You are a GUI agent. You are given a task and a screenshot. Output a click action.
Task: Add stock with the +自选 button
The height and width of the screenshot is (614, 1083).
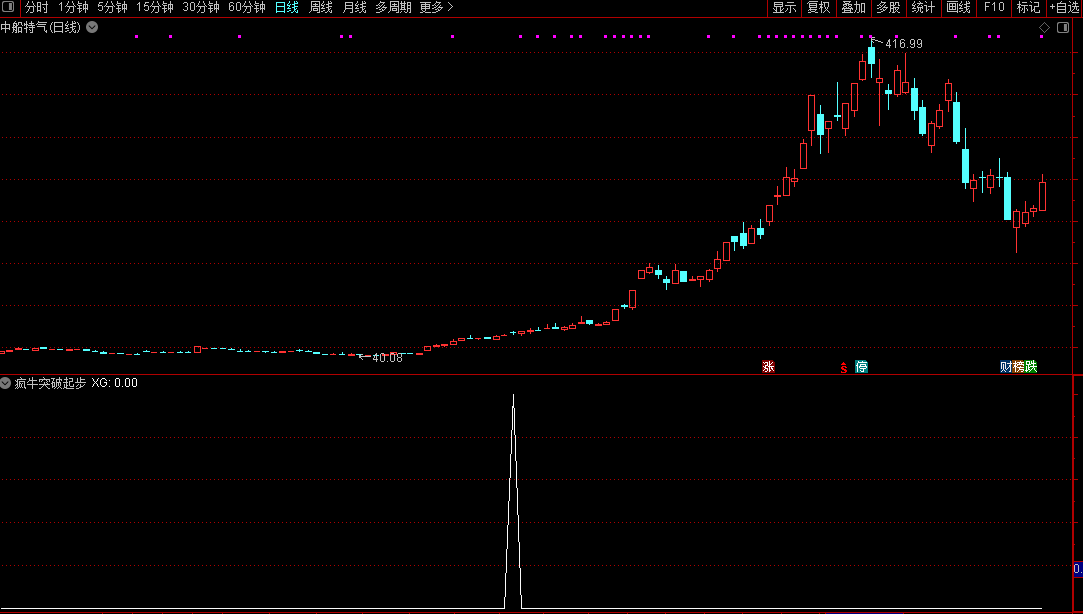tap(1066, 8)
